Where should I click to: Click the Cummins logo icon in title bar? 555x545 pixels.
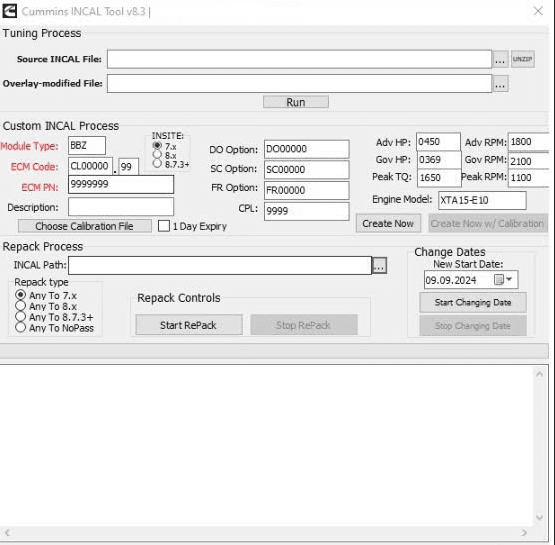(9, 11)
